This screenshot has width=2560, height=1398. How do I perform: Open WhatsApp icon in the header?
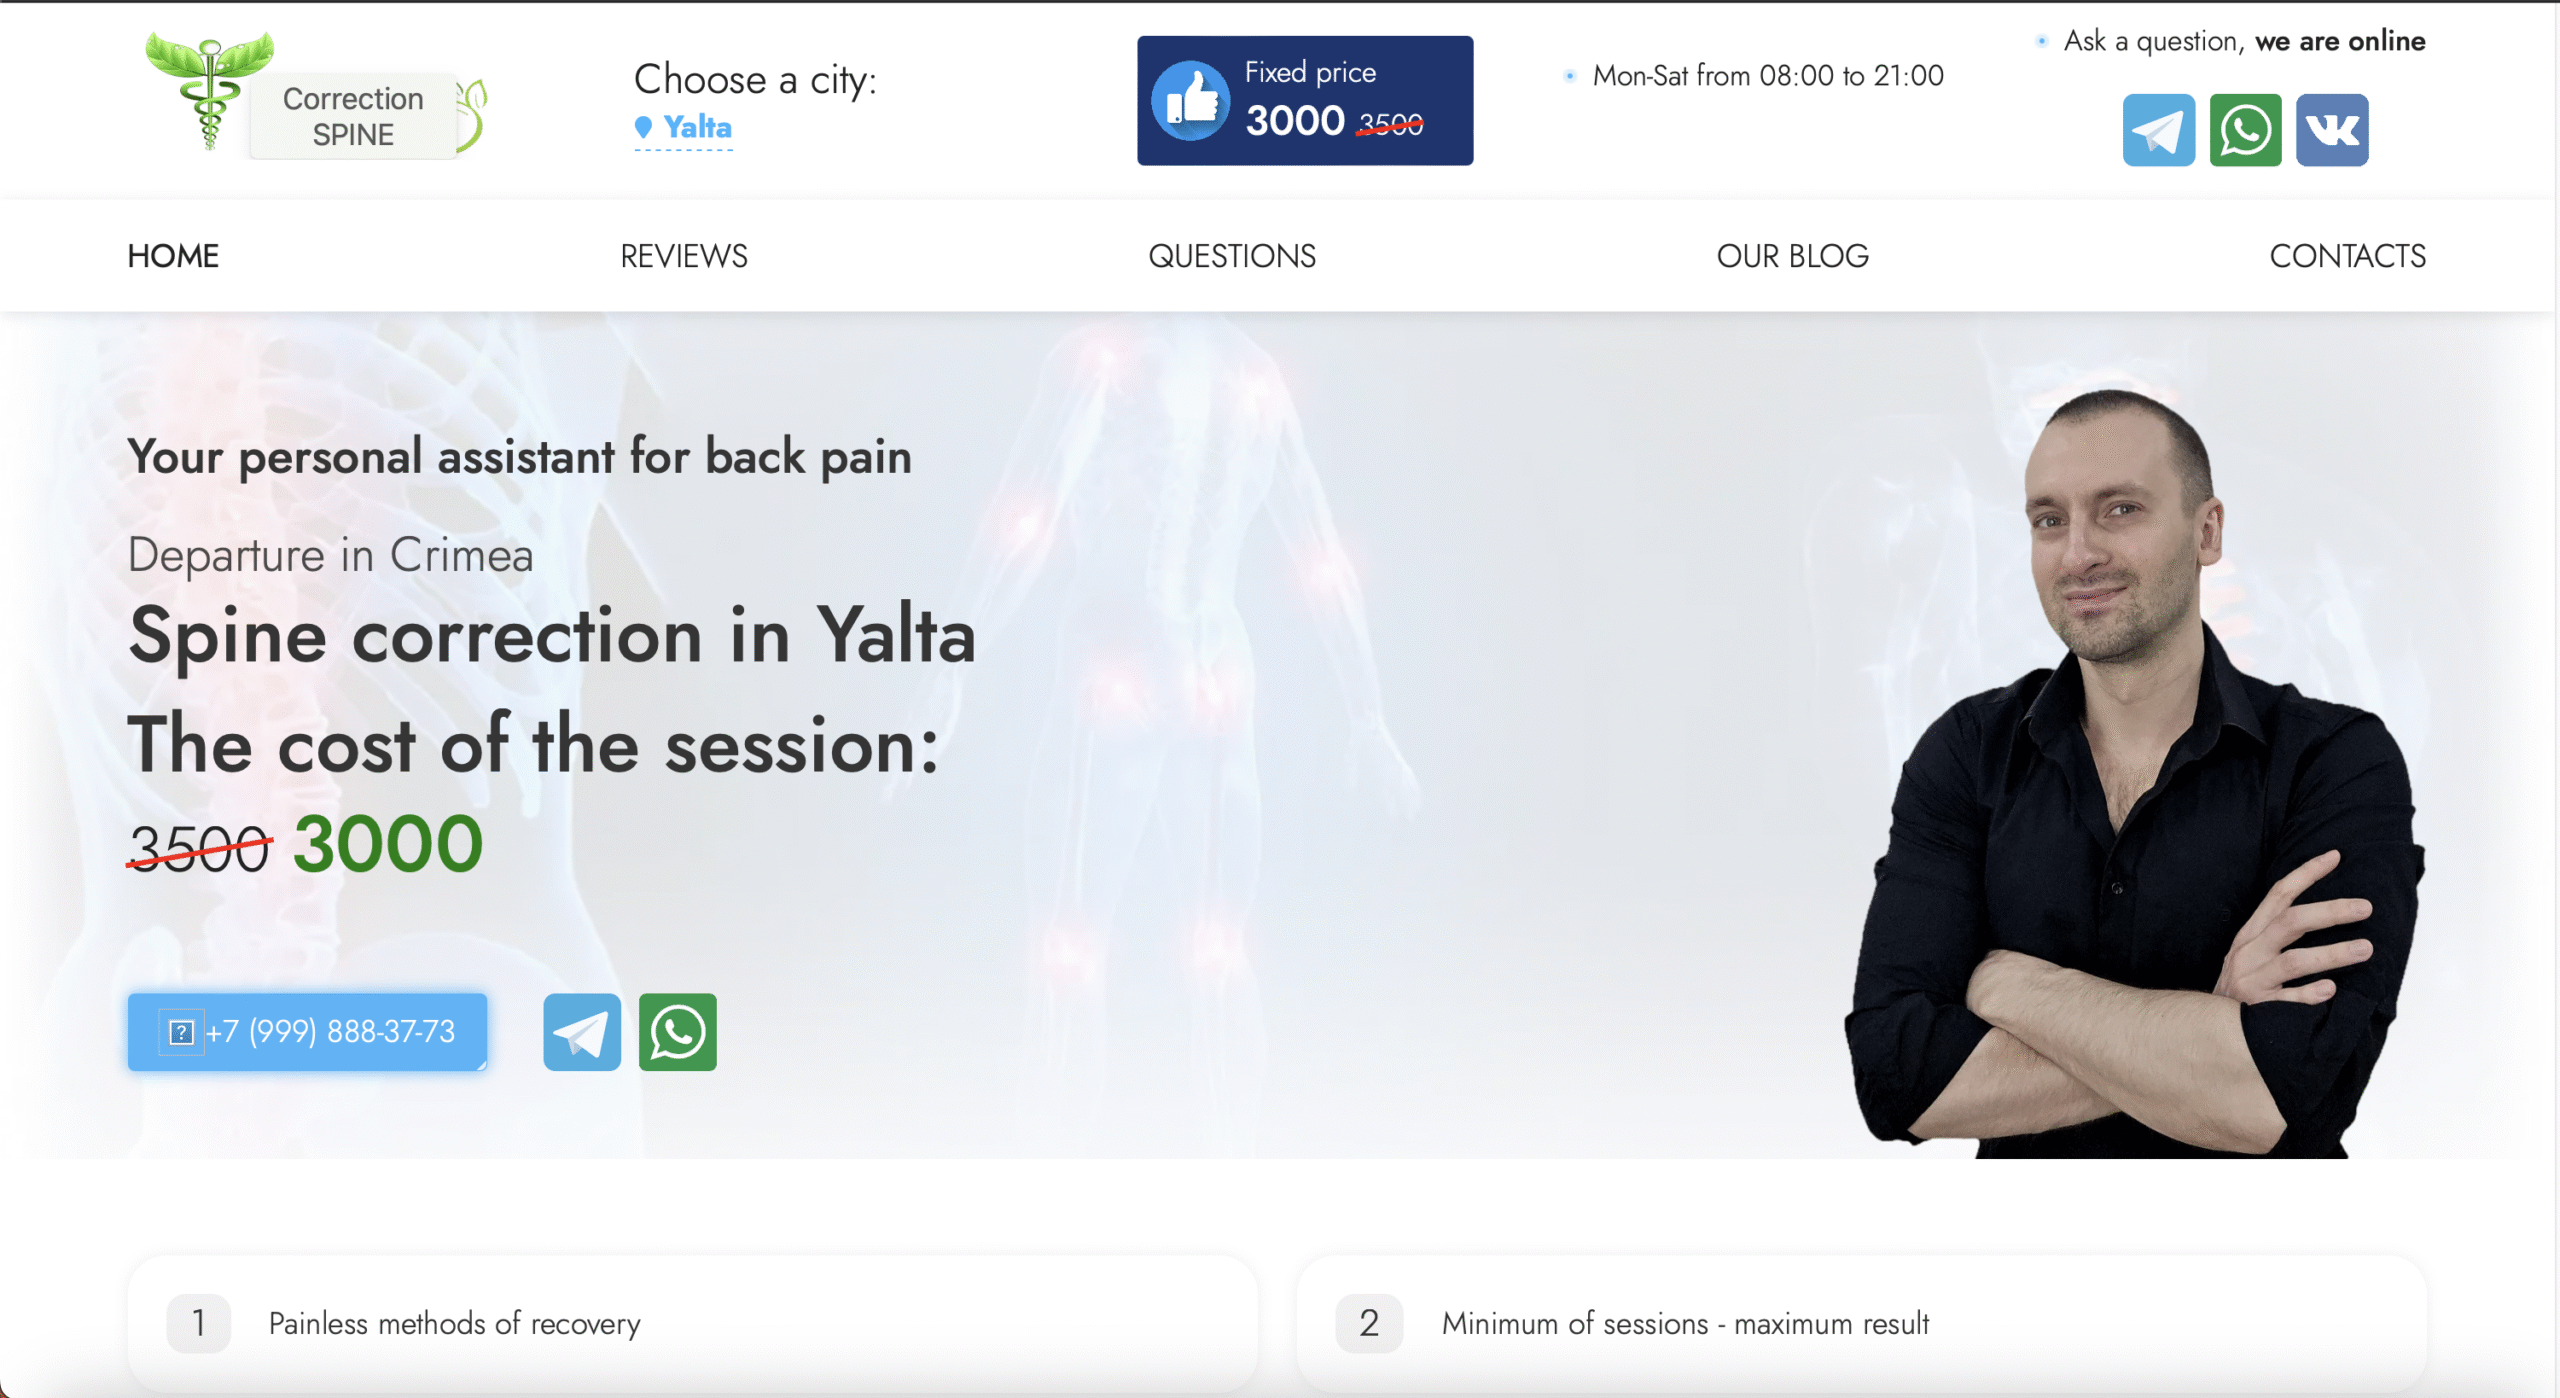[2245, 130]
